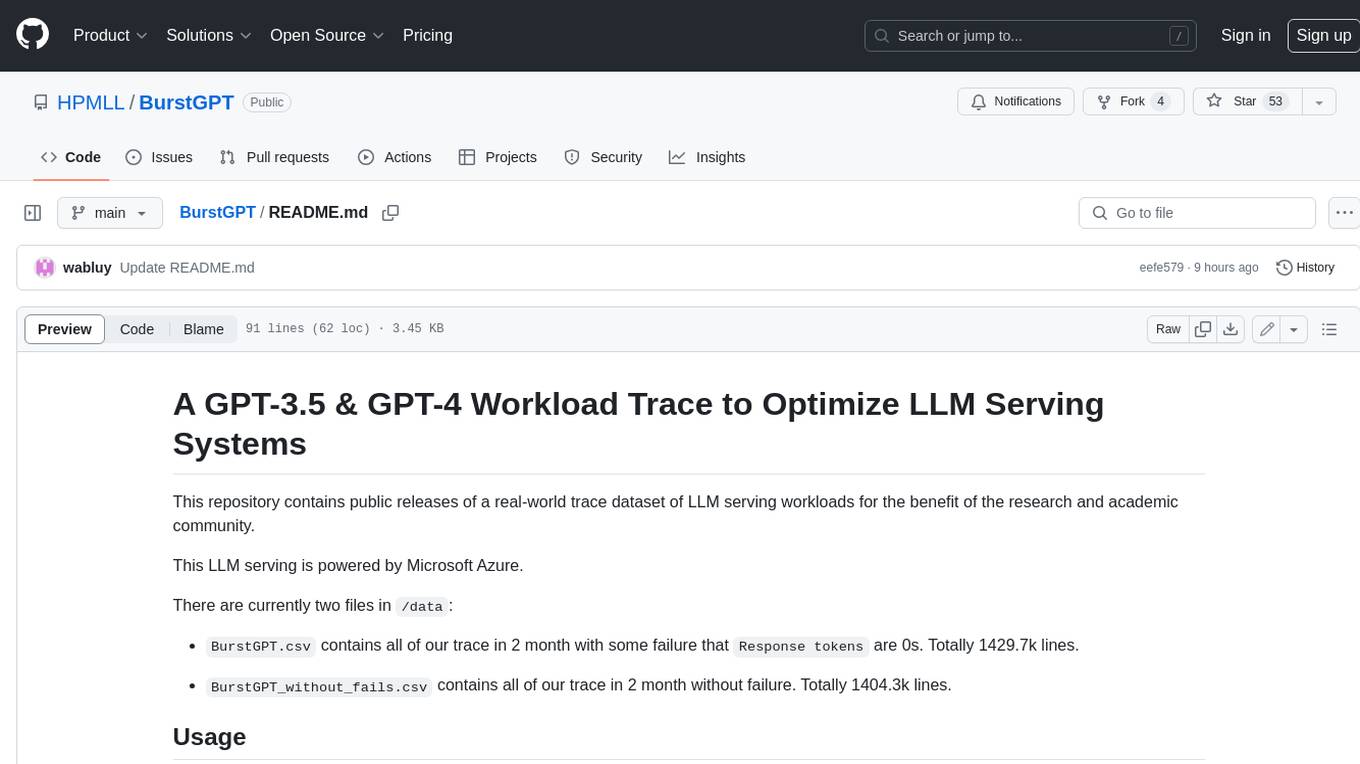Screen dimensions: 1360x764
Task: Open the HPMLL owner link
Action: click(x=91, y=102)
